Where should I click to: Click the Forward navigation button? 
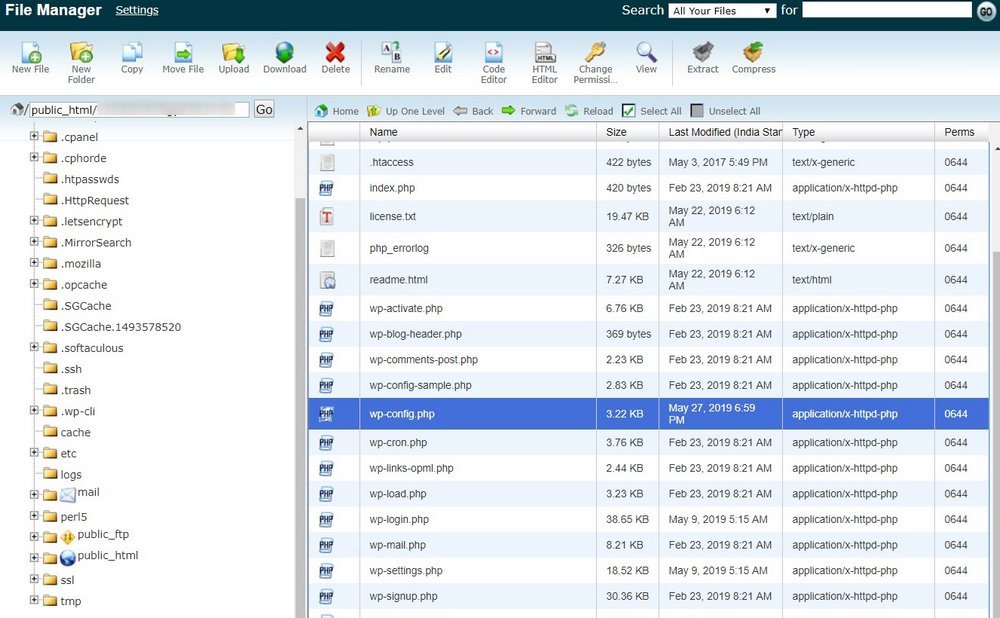coord(529,111)
